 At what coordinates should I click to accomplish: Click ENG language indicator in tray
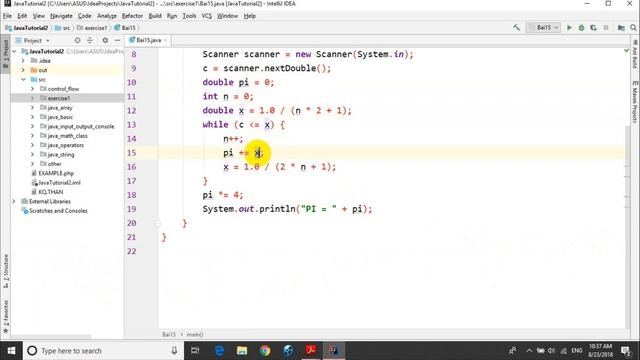tap(577, 351)
